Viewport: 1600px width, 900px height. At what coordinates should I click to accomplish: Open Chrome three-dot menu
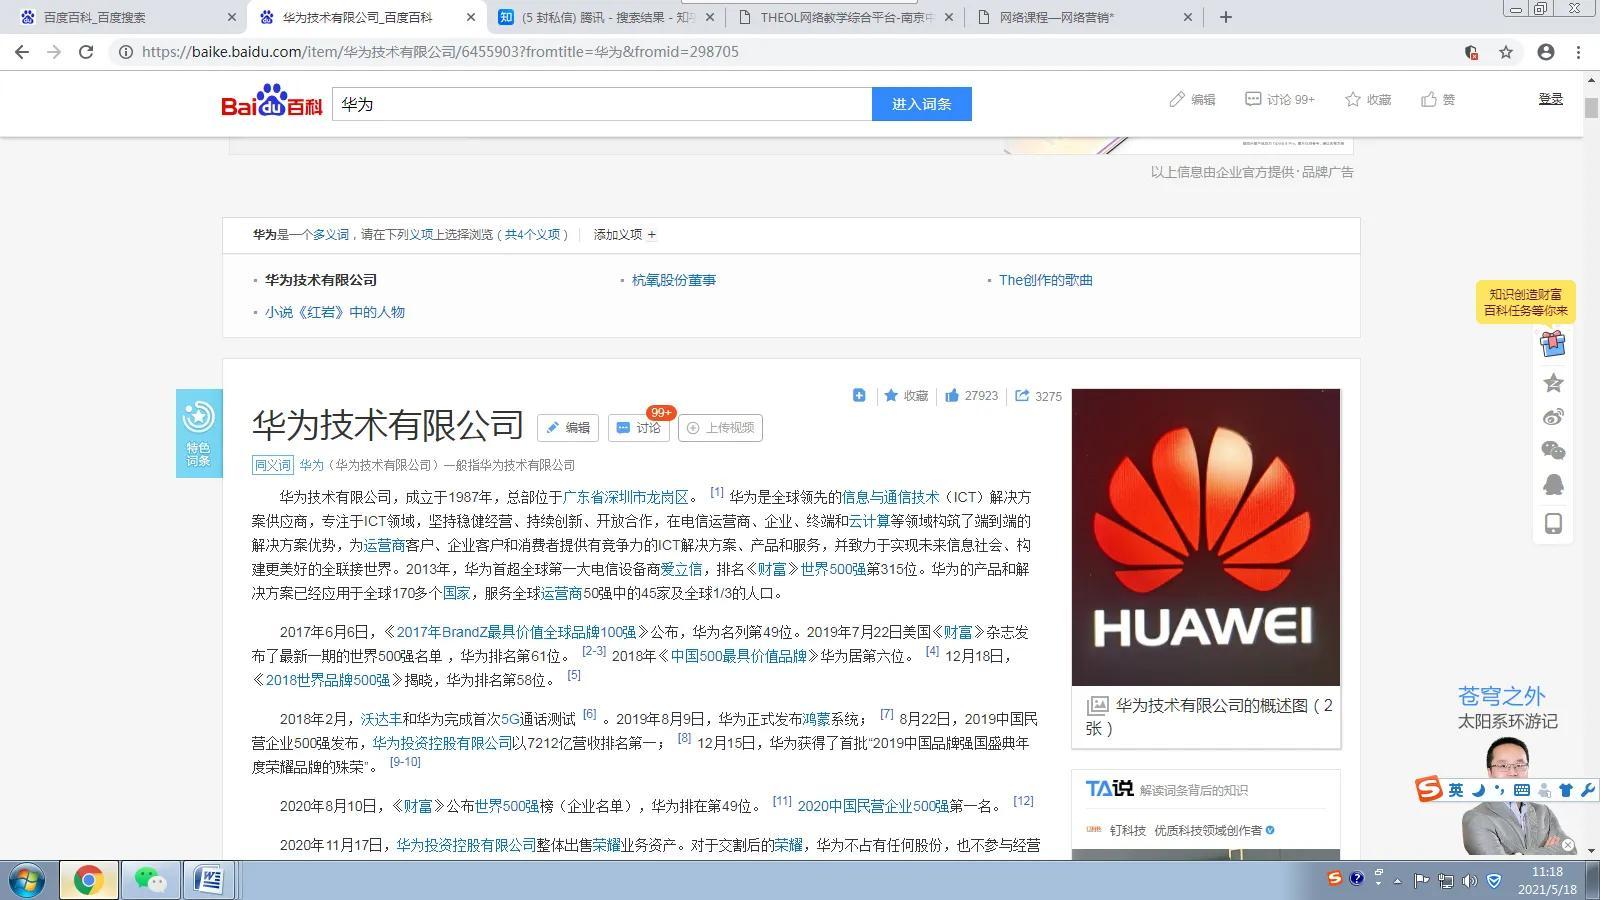coord(1579,52)
